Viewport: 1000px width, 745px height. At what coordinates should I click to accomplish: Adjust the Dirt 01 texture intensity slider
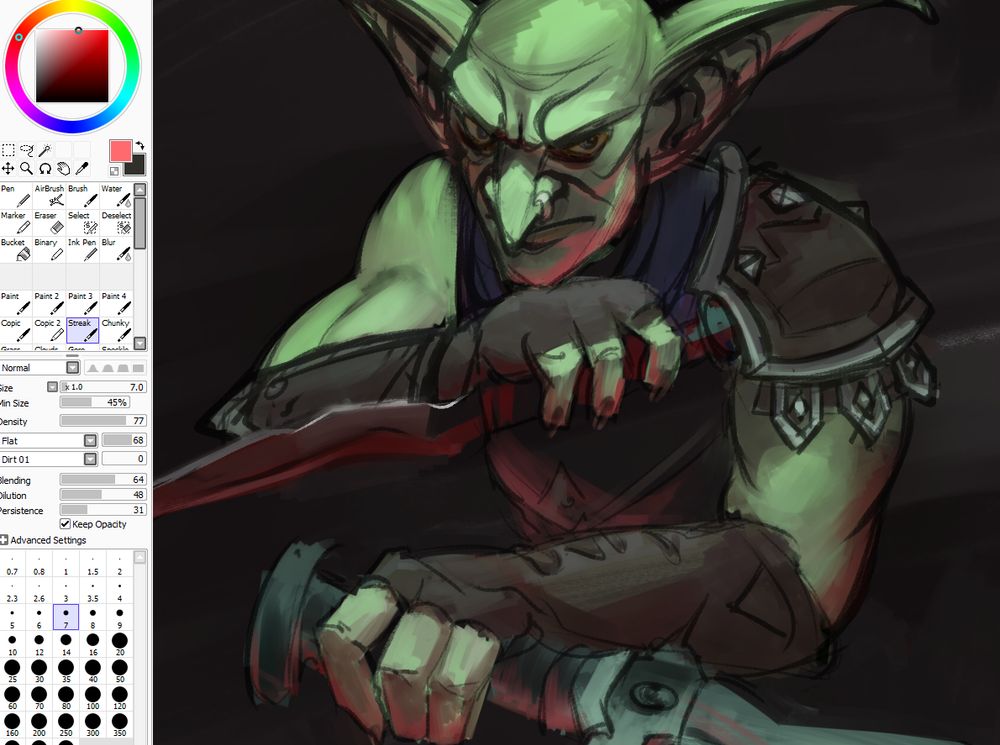tap(124, 459)
